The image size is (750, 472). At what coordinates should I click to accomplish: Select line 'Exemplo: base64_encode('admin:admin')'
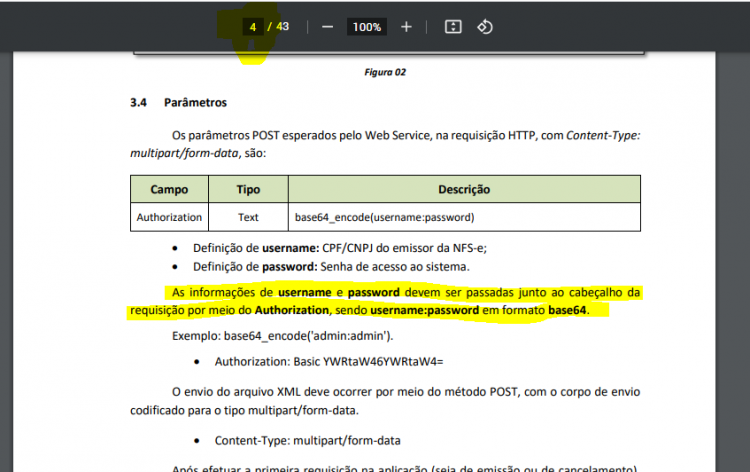tap(283, 336)
